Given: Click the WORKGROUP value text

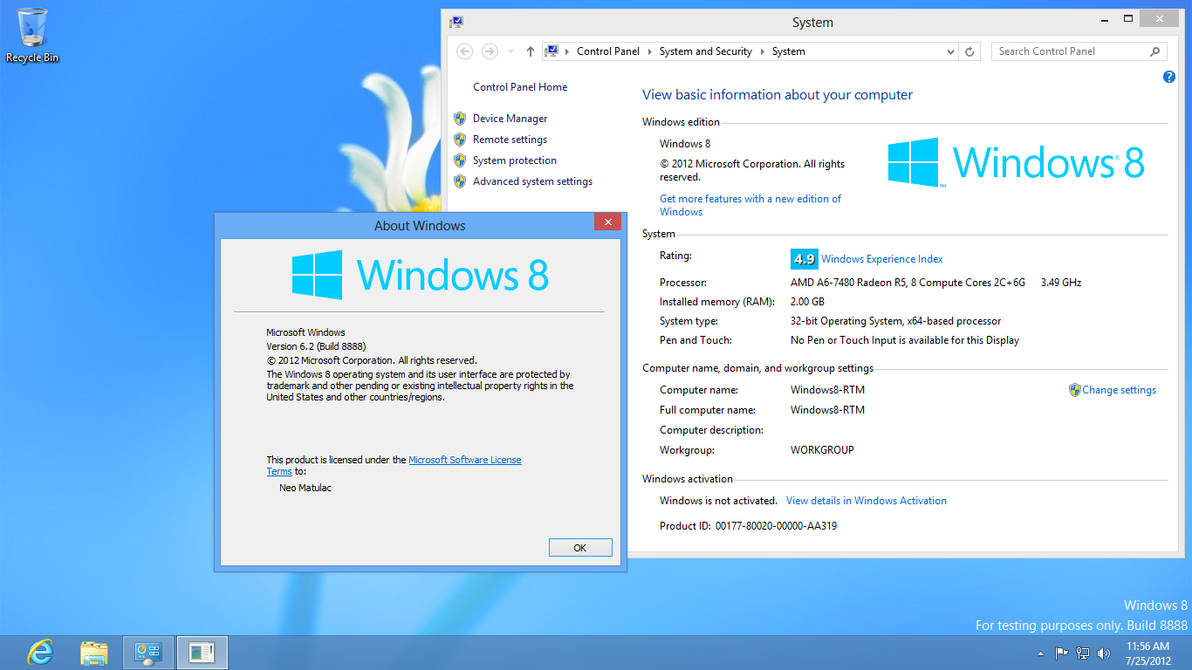Looking at the screenshot, I should pos(822,449).
